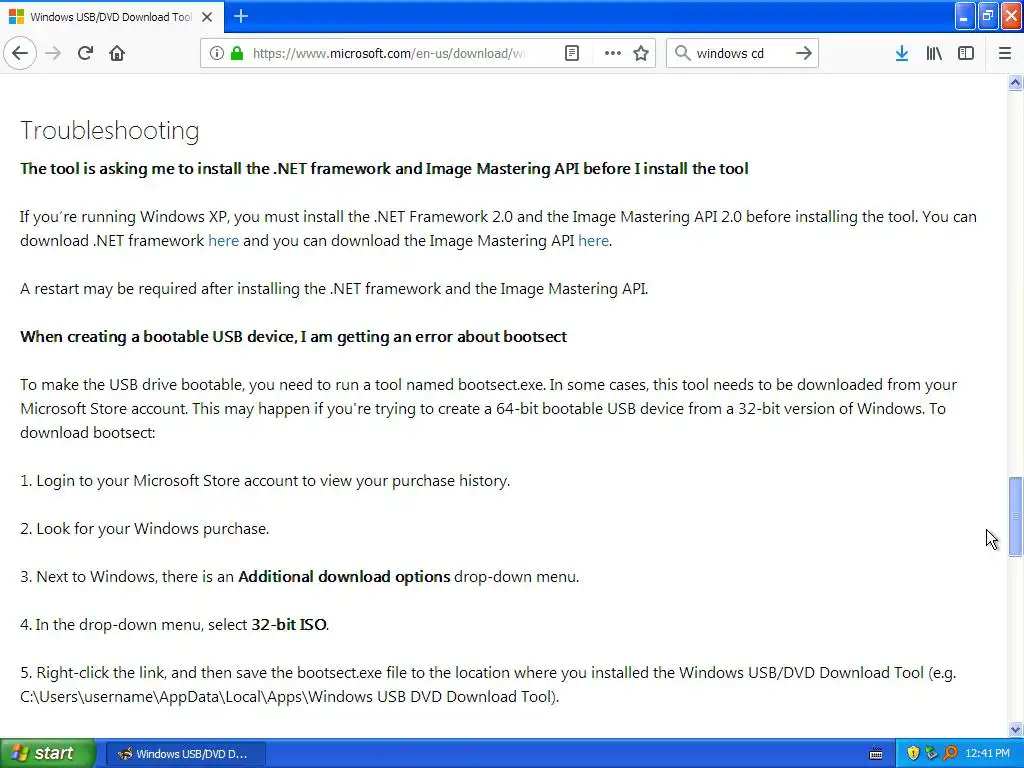Viewport: 1024px width, 768px height.
Task: Click the safely remove hardware tray icon
Action: tap(931, 753)
